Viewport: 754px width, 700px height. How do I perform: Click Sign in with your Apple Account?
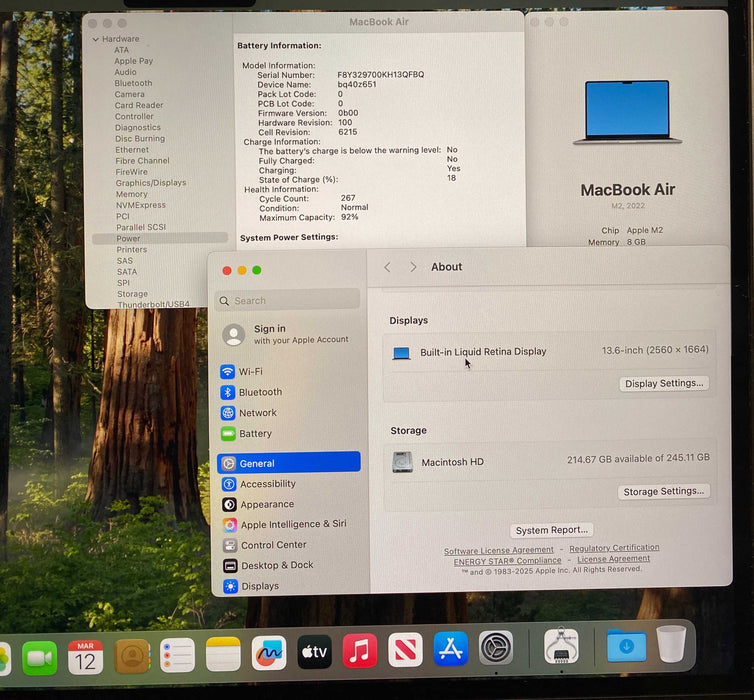286,334
